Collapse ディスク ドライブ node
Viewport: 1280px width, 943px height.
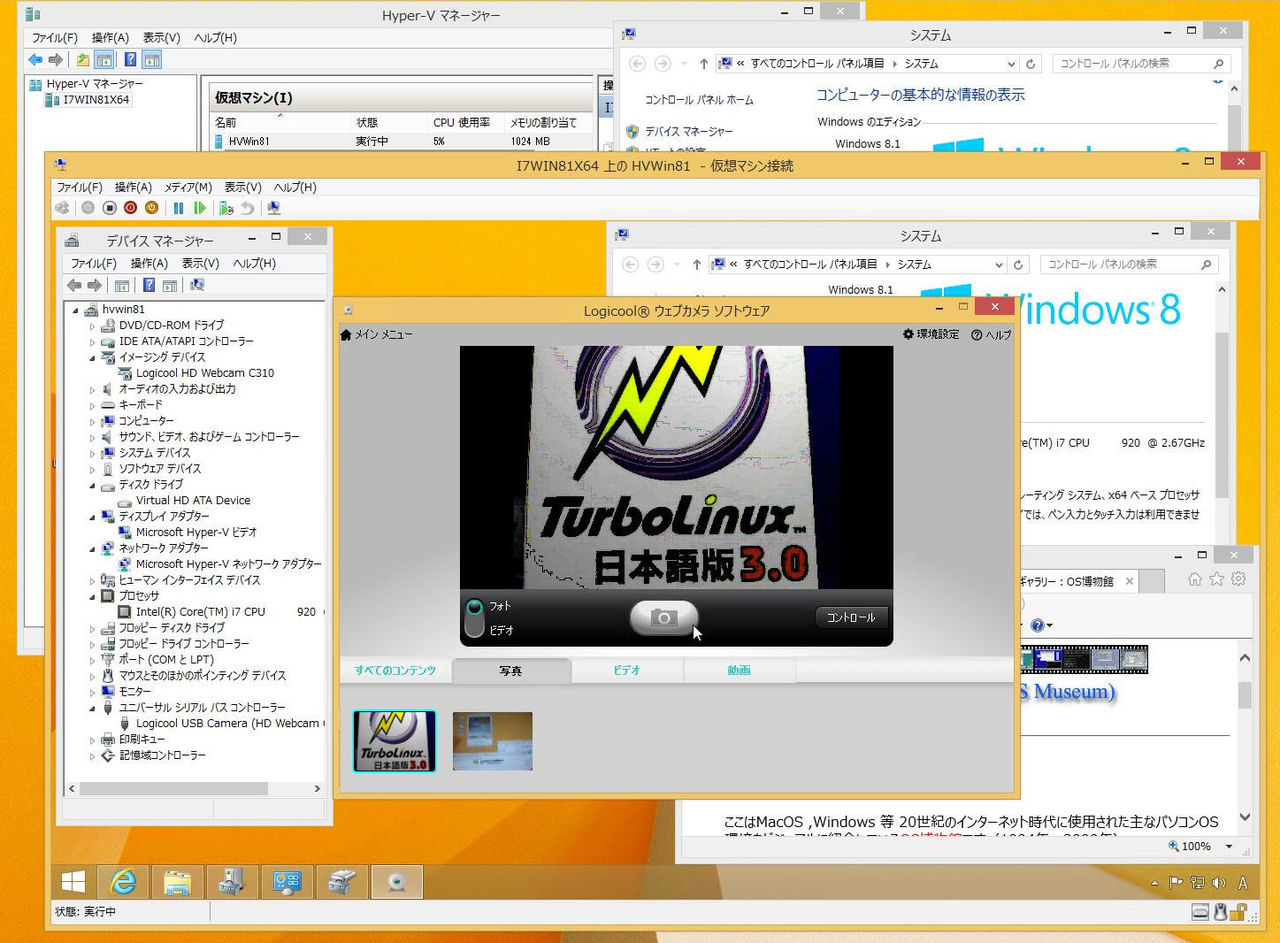click(x=93, y=485)
